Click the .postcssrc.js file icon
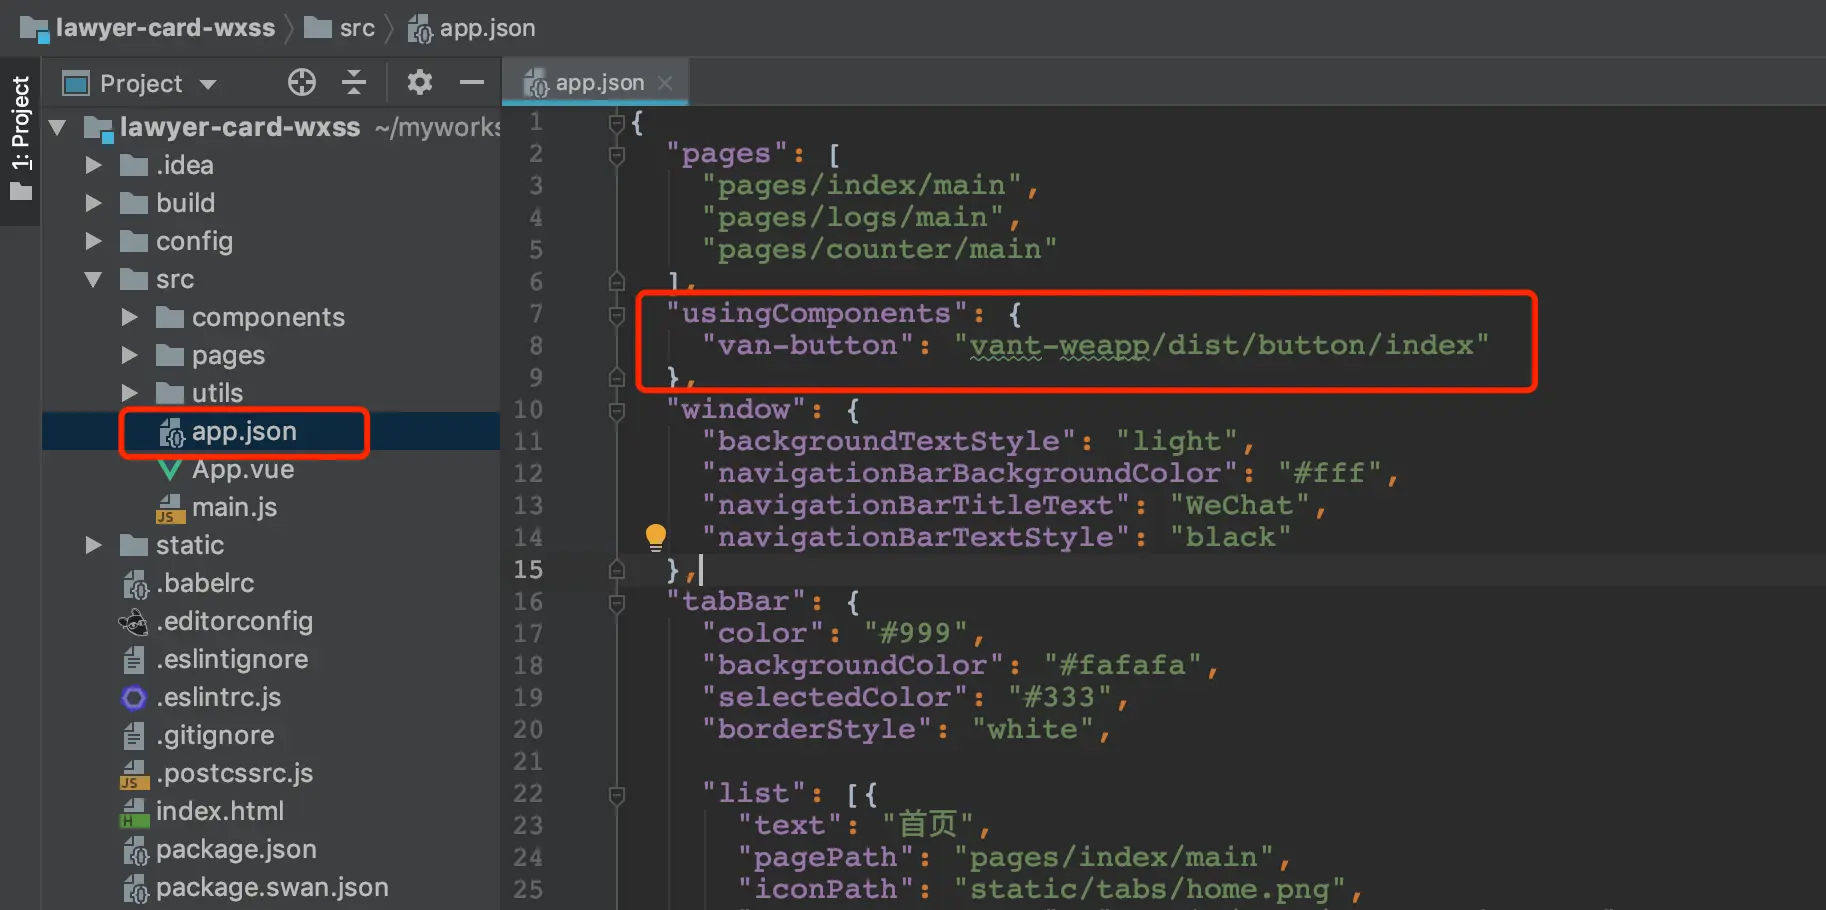Viewport: 1826px width, 910px height. [x=134, y=774]
